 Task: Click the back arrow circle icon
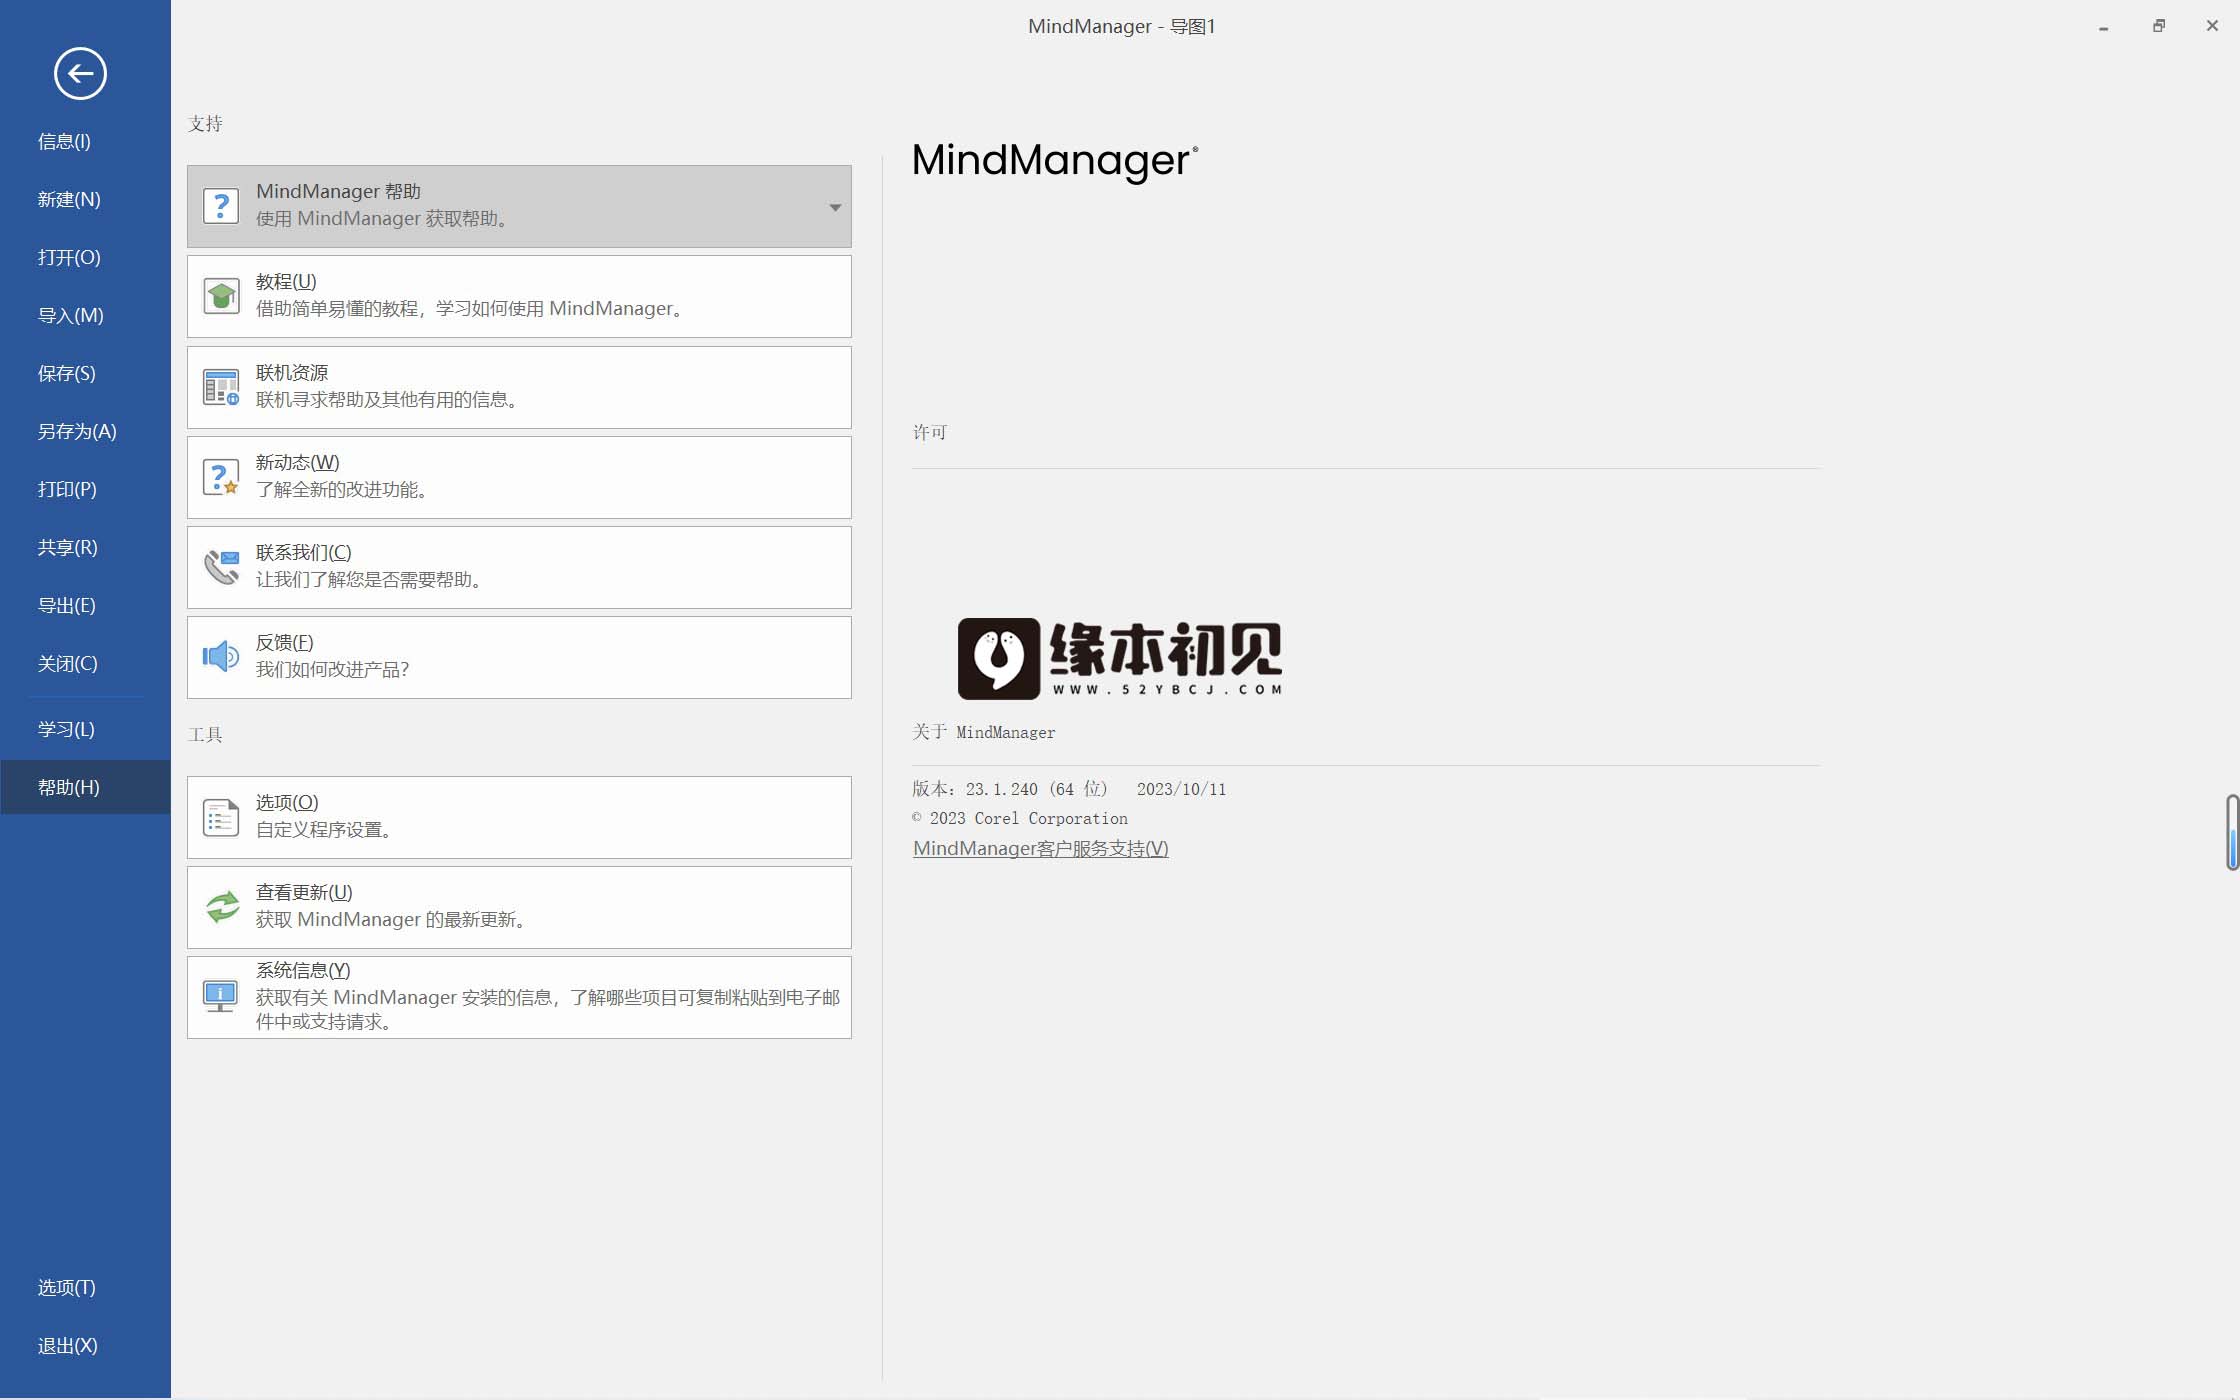point(80,73)
